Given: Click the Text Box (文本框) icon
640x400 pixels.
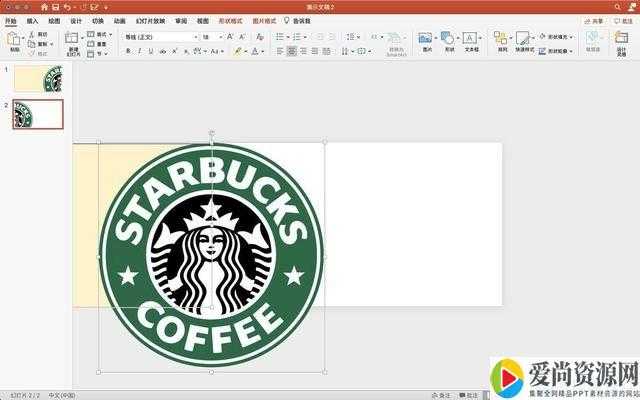Looking at the screenshot, I should (x=470, y=39).
